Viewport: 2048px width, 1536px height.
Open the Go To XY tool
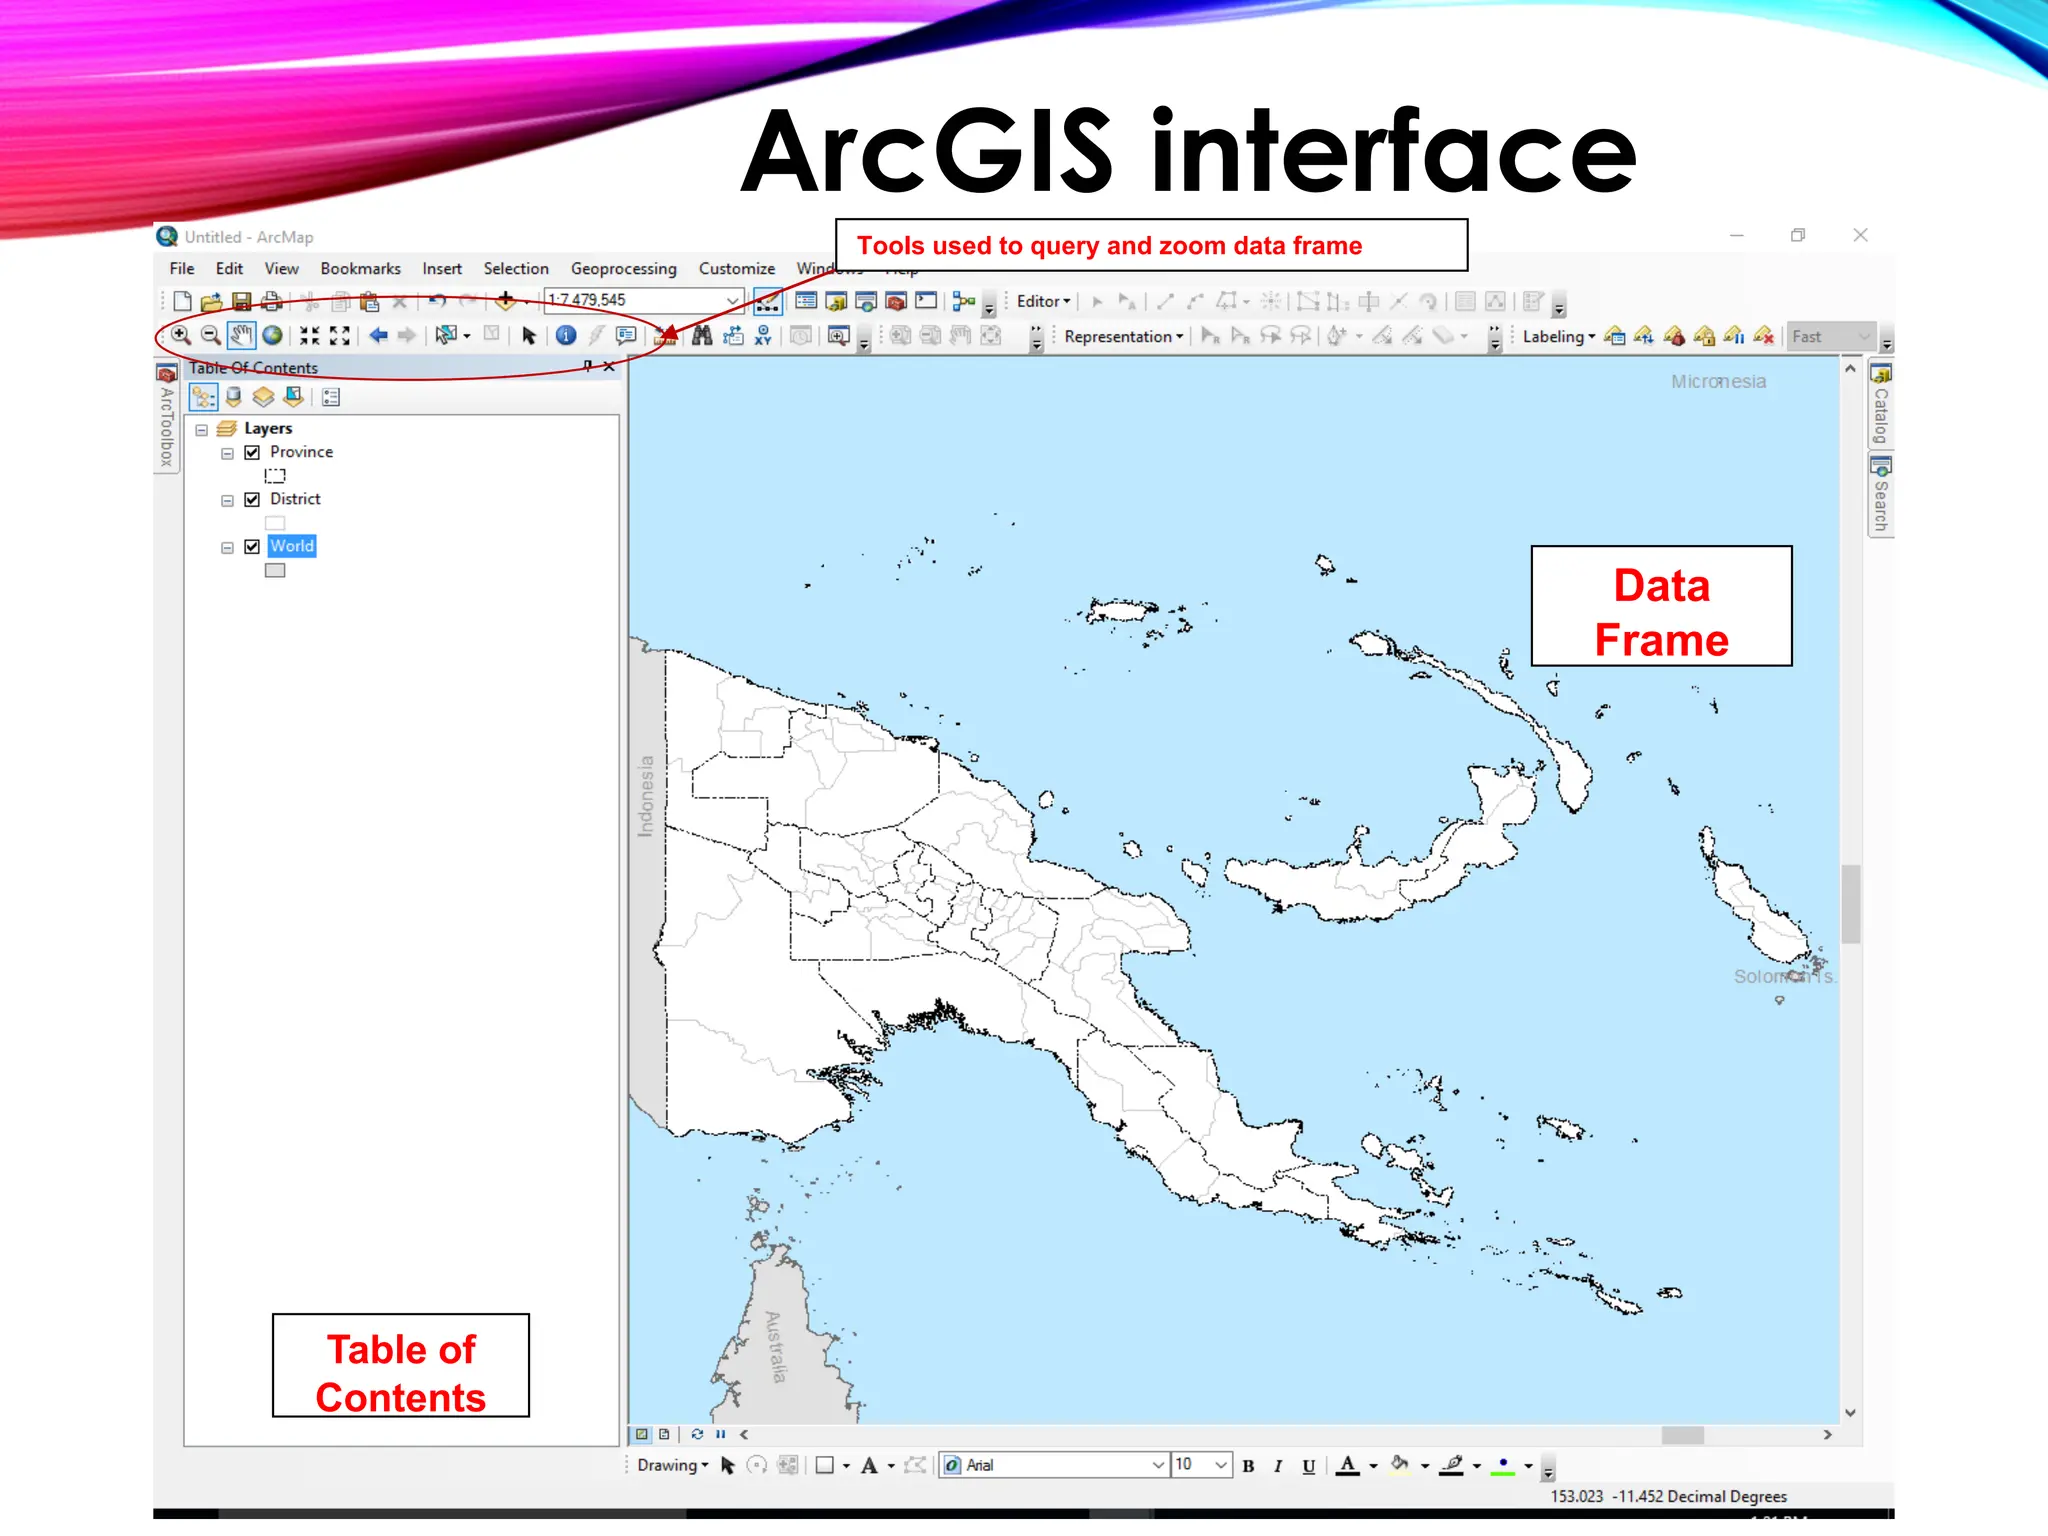(x=763, y=336)
